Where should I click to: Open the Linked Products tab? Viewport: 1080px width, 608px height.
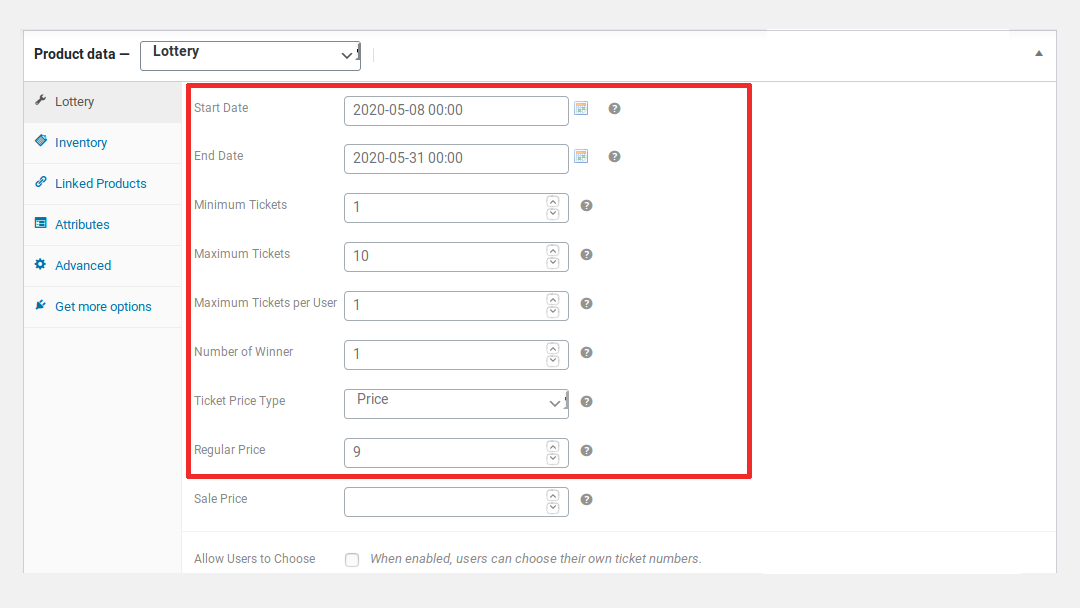pyautogui.click(x=103, y=184)
